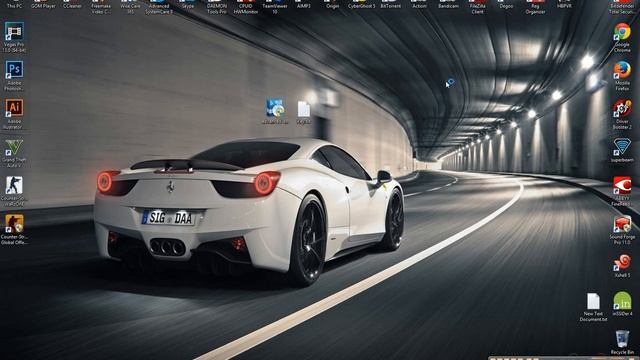Open the Bitdefender Total Security shortcut

pyautogui.click(x=622, y=7)
